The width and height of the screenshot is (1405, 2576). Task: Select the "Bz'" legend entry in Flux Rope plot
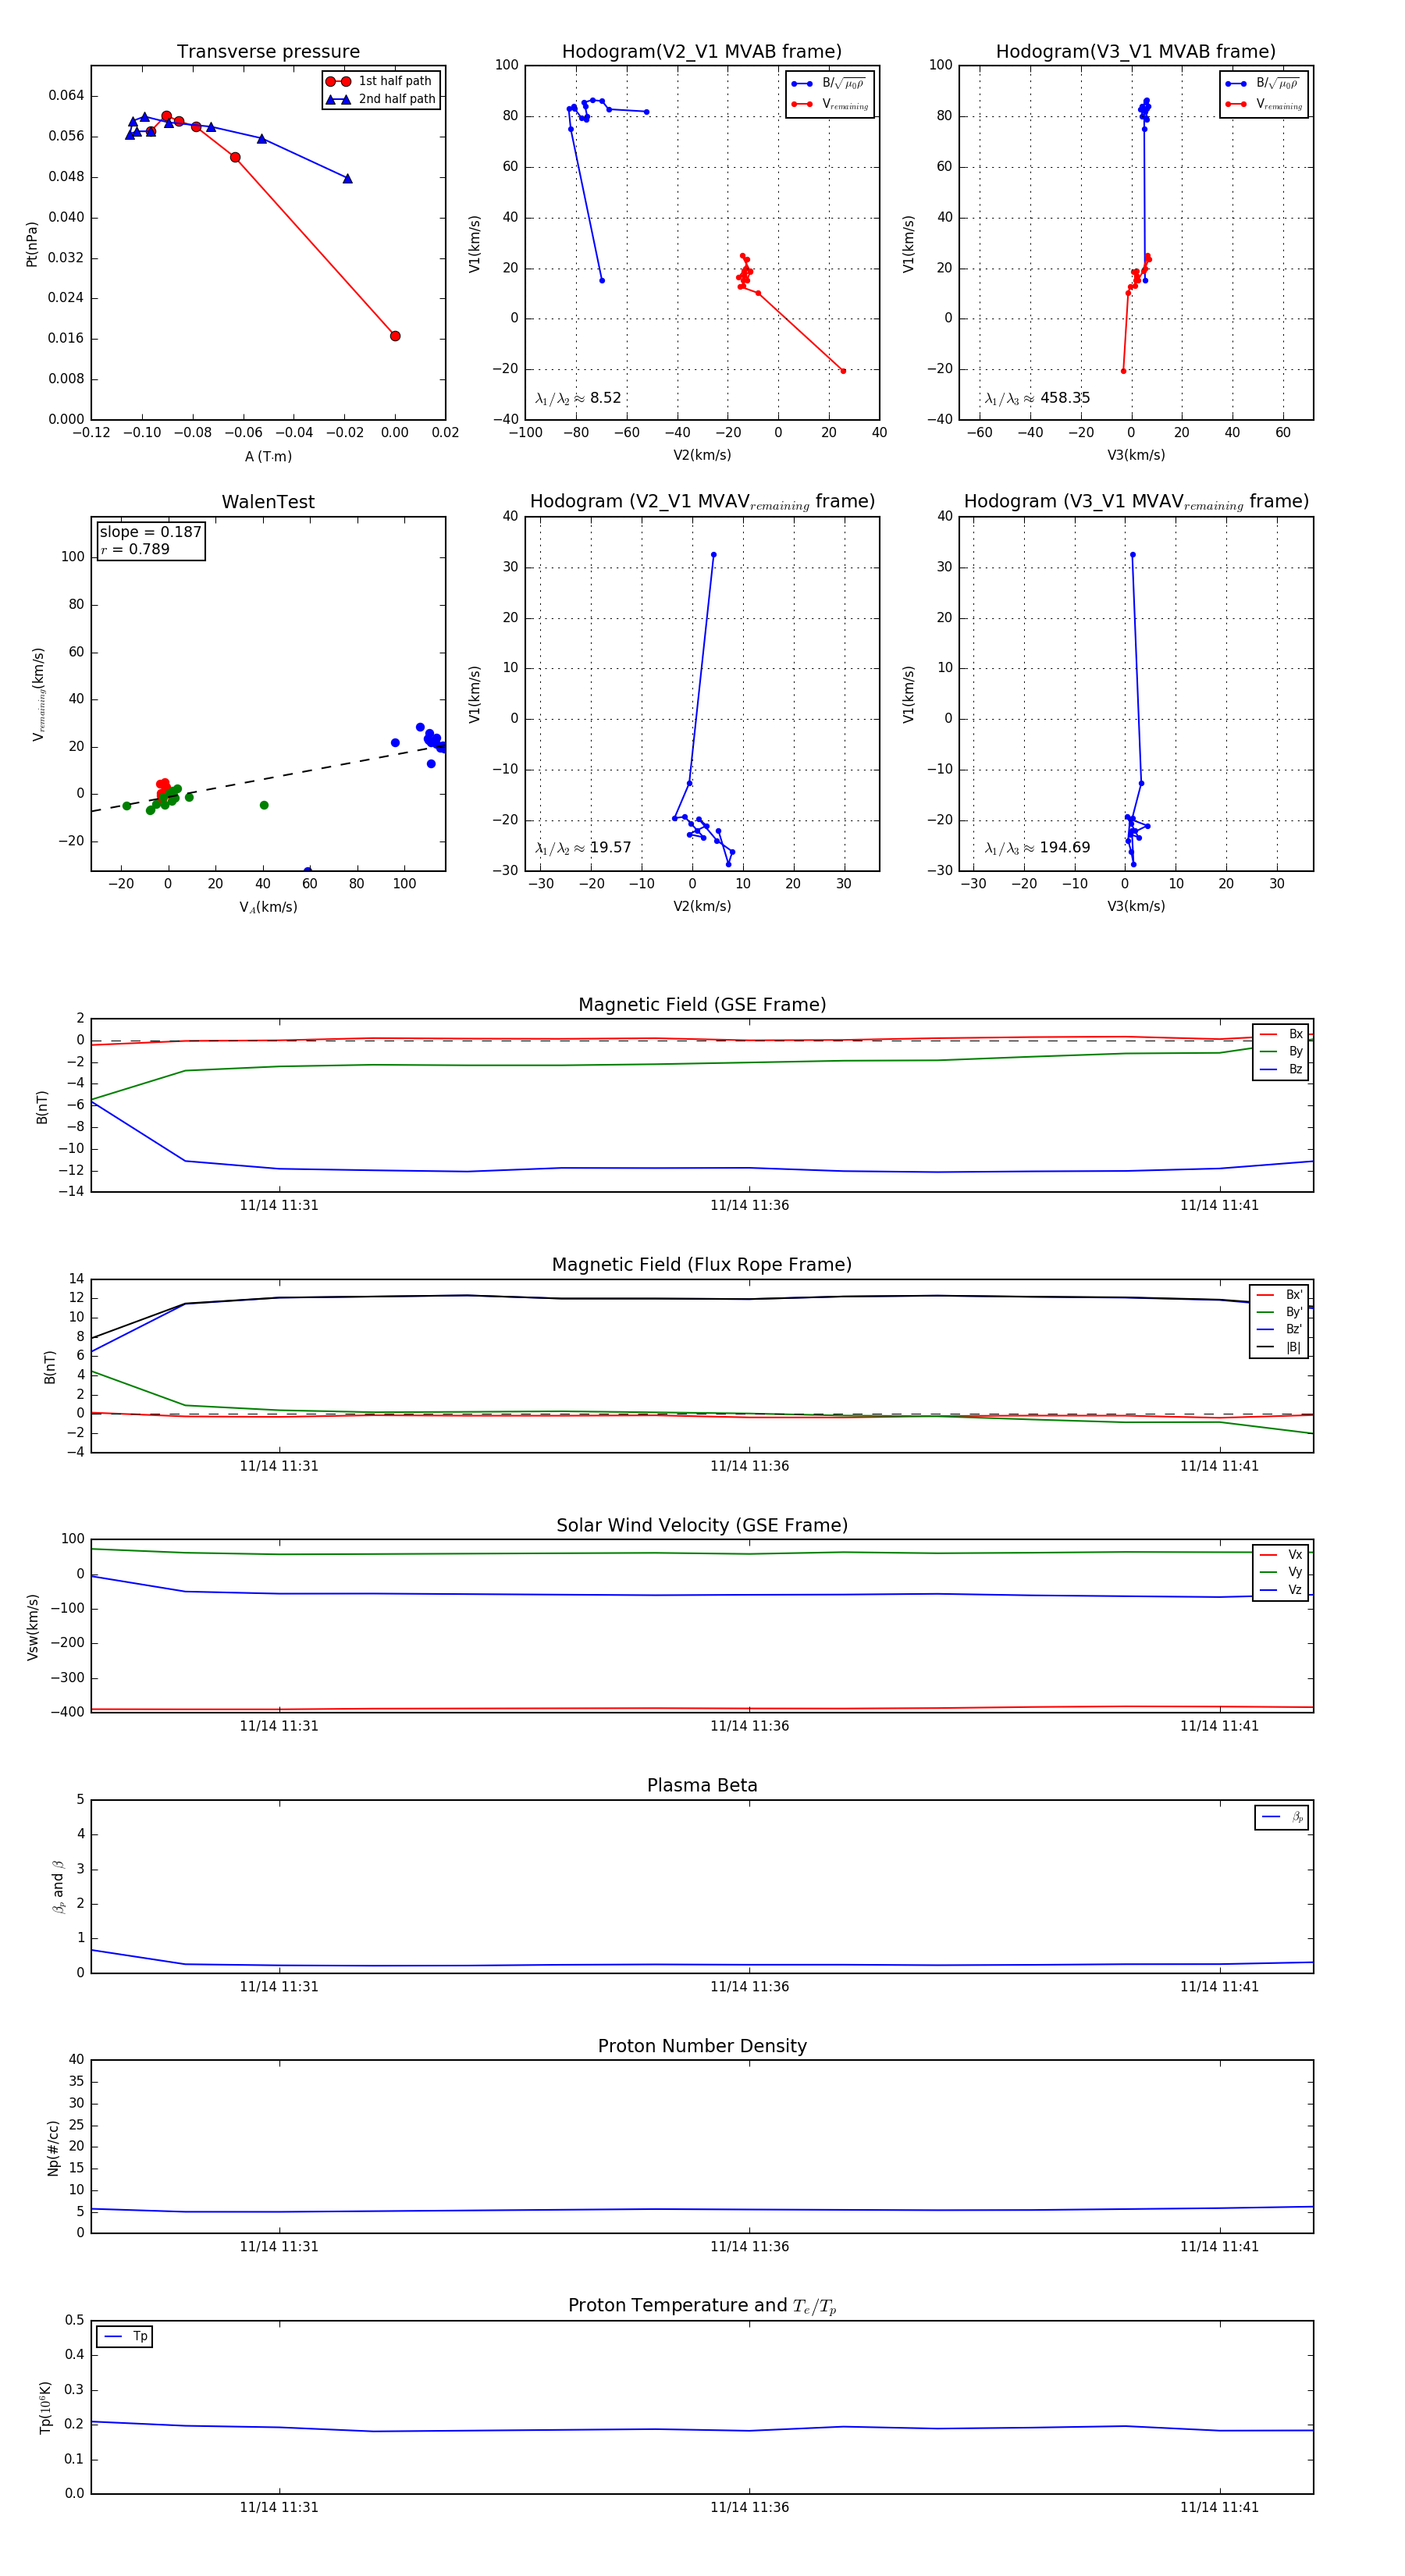click(x=1280, y=1329)
